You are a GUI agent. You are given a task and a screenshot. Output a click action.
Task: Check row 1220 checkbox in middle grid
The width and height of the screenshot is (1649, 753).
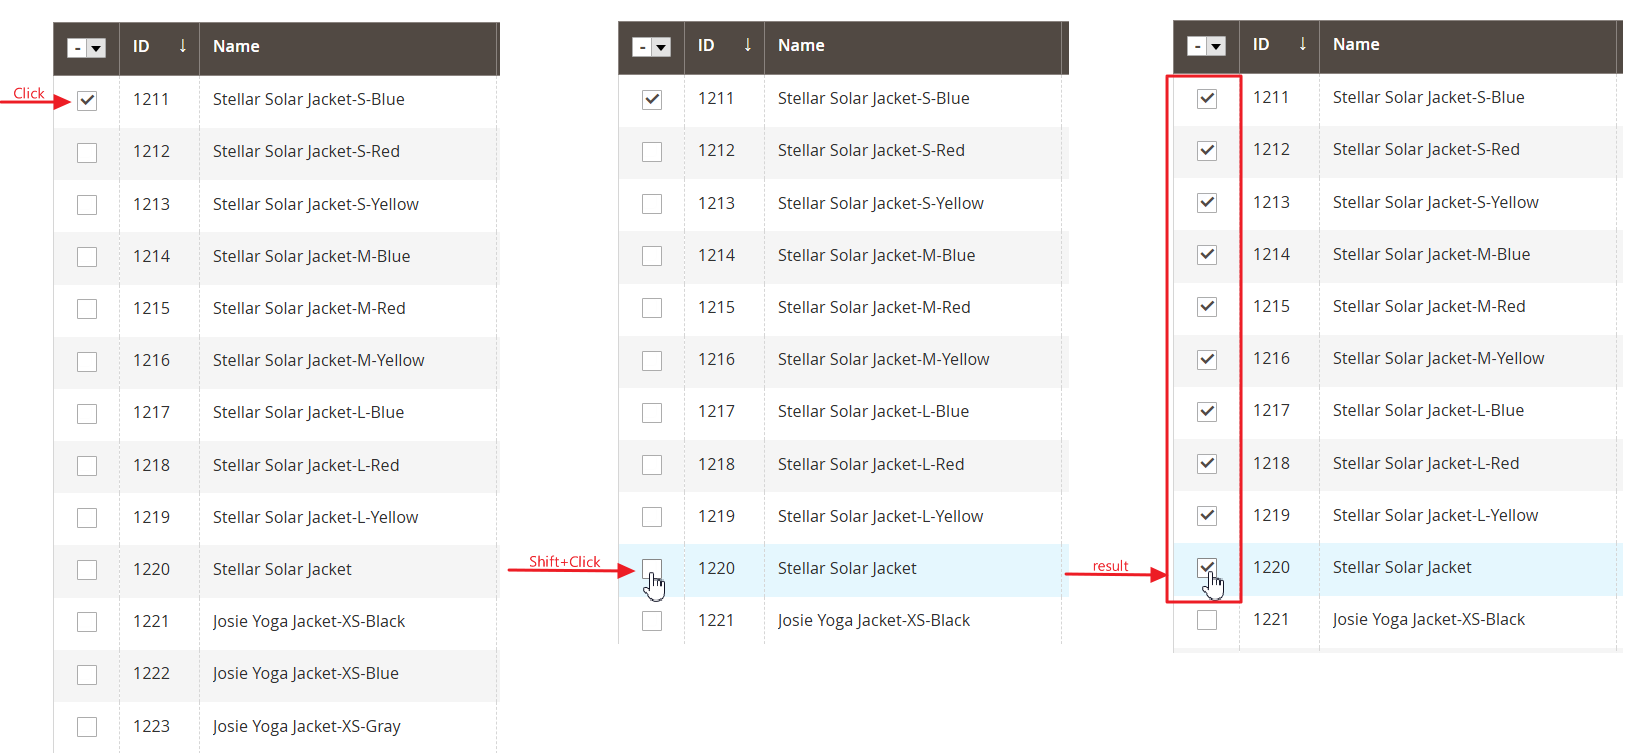click(652, 569)
